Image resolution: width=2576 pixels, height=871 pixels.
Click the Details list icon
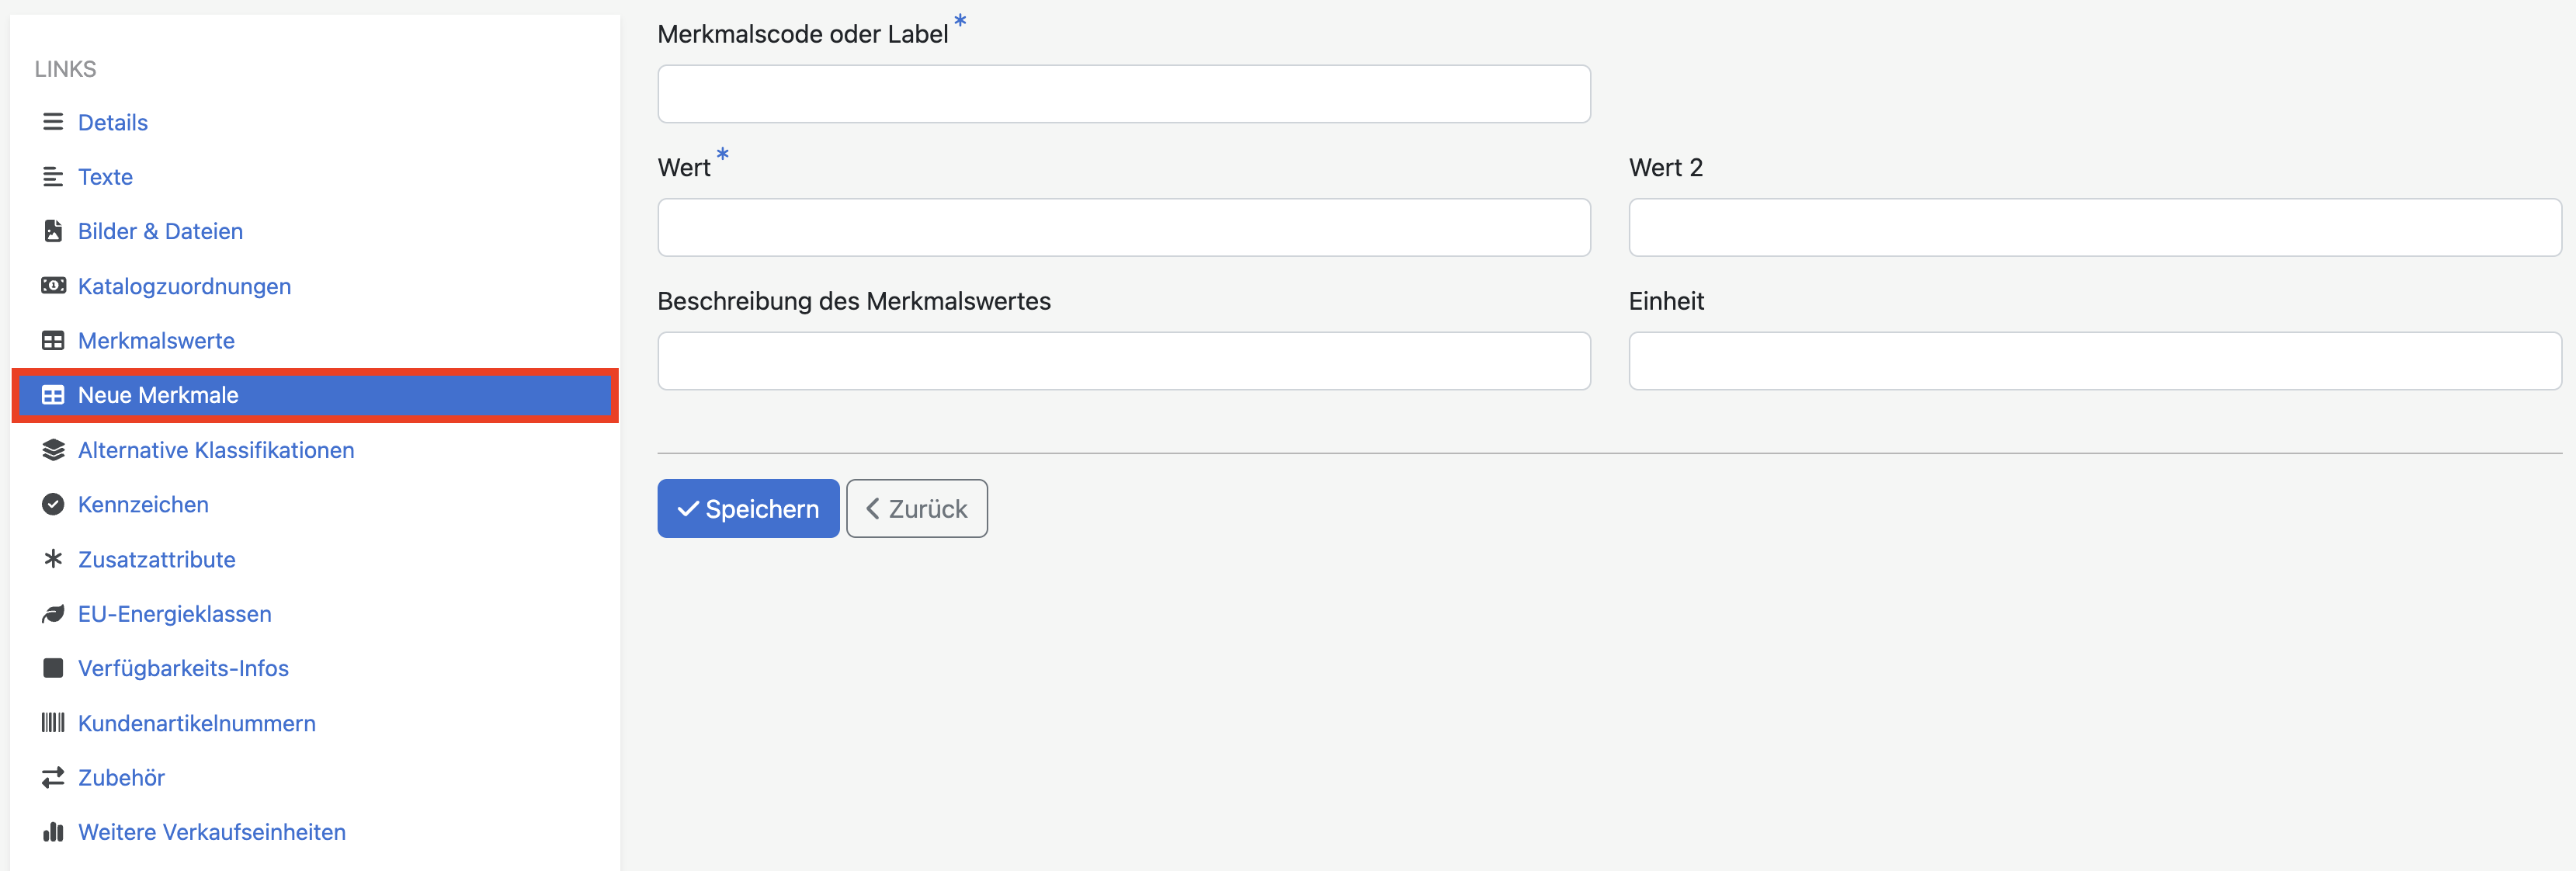53,122
